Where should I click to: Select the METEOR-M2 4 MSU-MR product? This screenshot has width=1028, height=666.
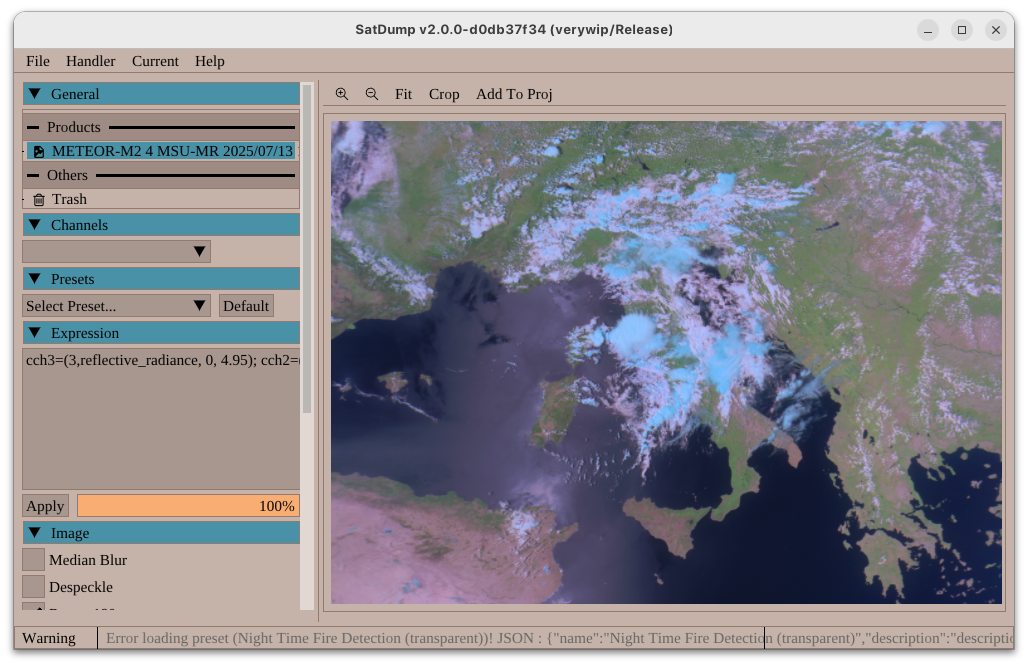pyautogui.click(x=172, y=151)
